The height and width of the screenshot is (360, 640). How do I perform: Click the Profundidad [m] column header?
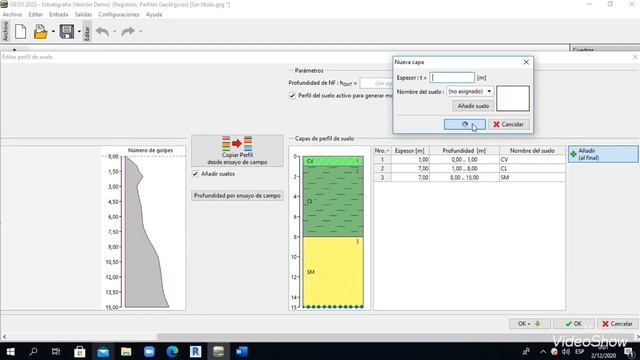click(464, 151)
